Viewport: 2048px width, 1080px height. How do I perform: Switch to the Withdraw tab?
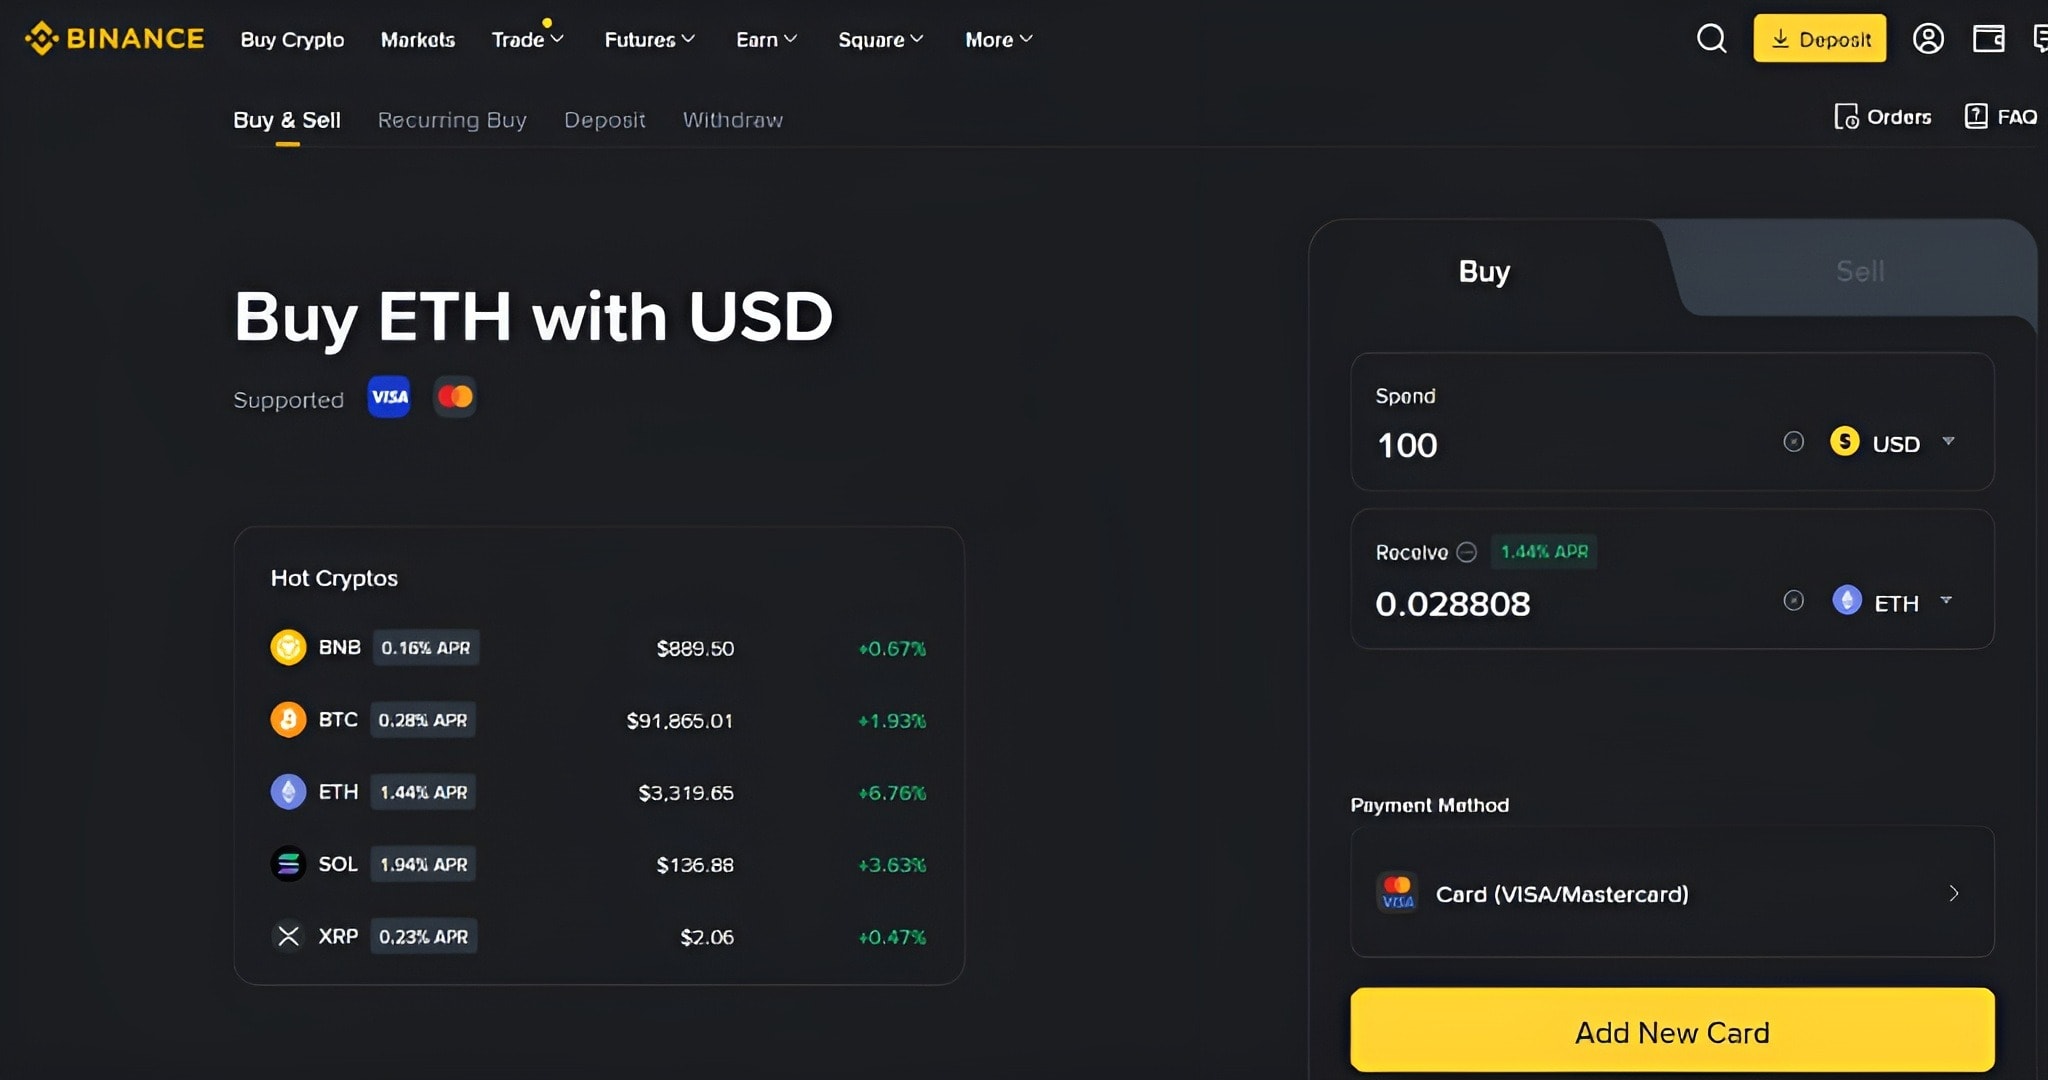point(732,120)
